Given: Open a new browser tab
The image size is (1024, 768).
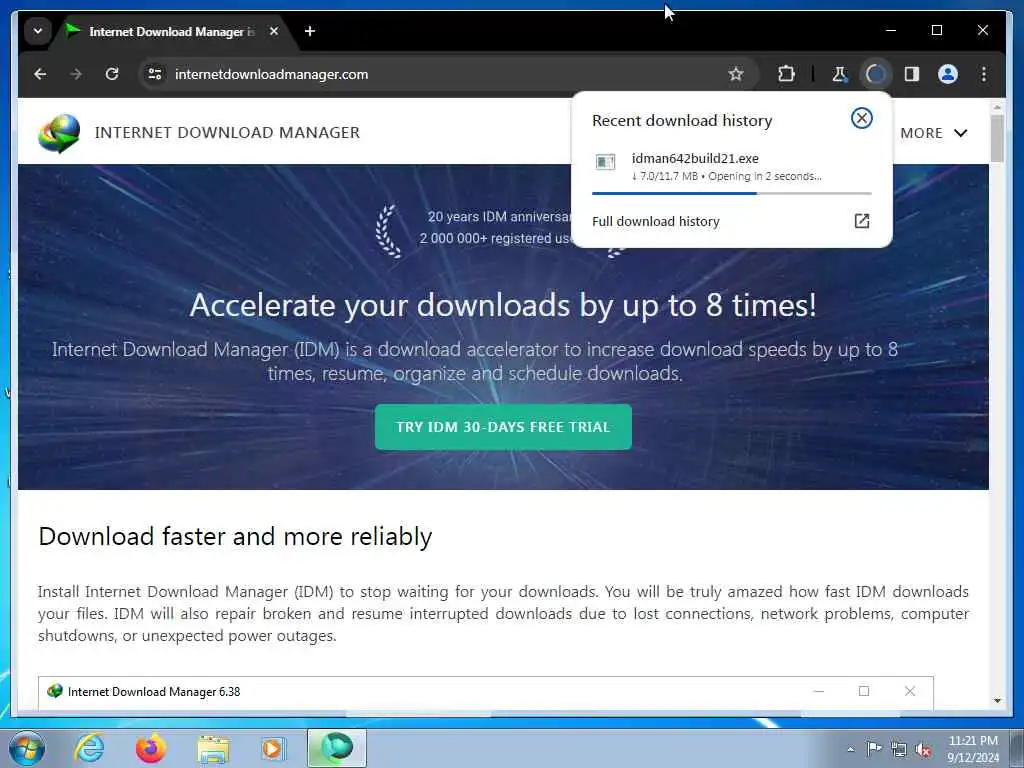Looking at the screenshot, I should point(310,31).
